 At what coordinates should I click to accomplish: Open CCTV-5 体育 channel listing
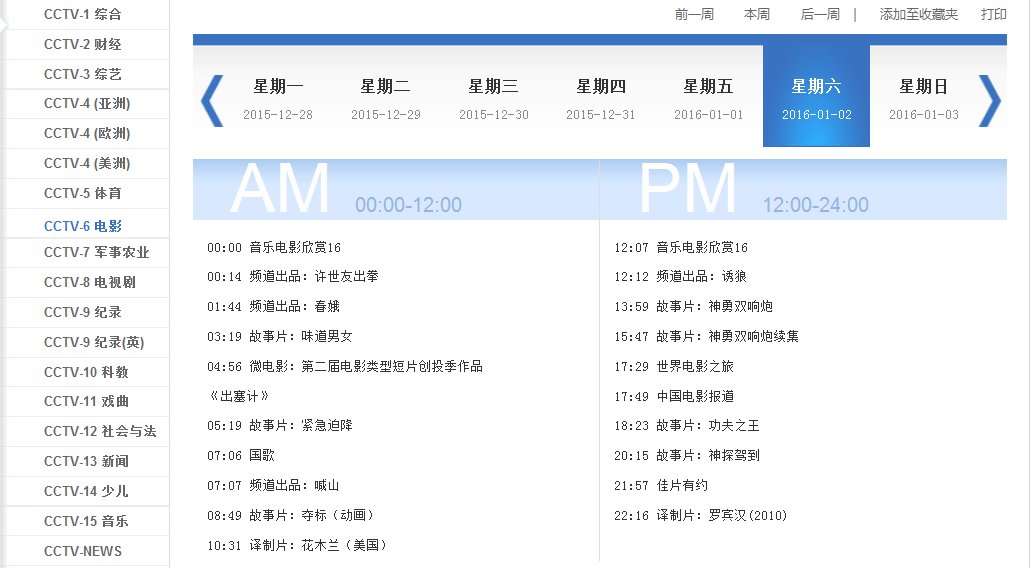[x=83, y=193]
